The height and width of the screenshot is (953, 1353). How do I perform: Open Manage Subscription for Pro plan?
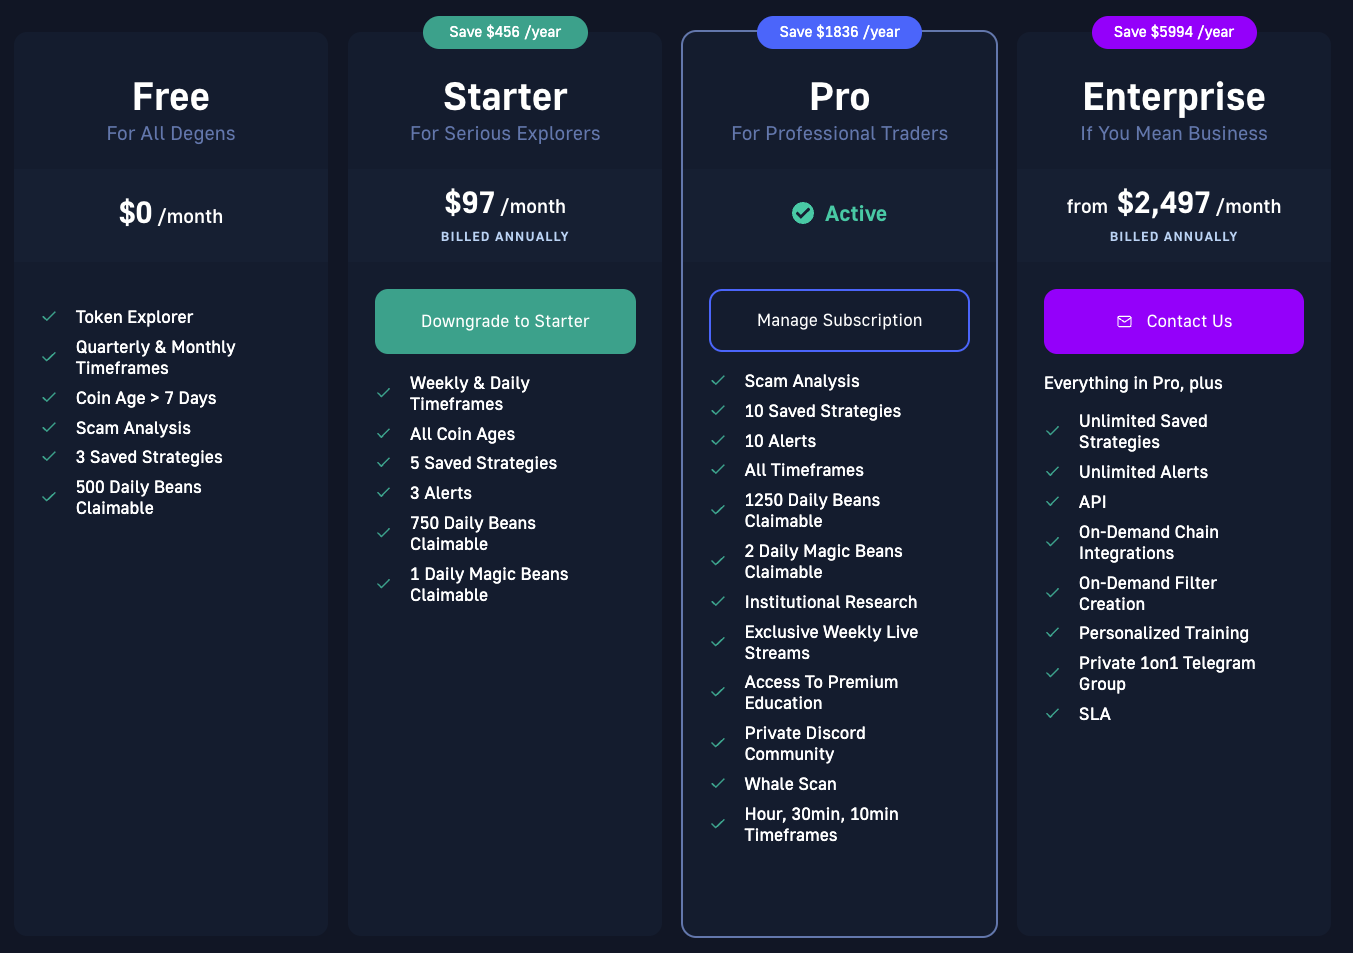click(x=839, y=320)
